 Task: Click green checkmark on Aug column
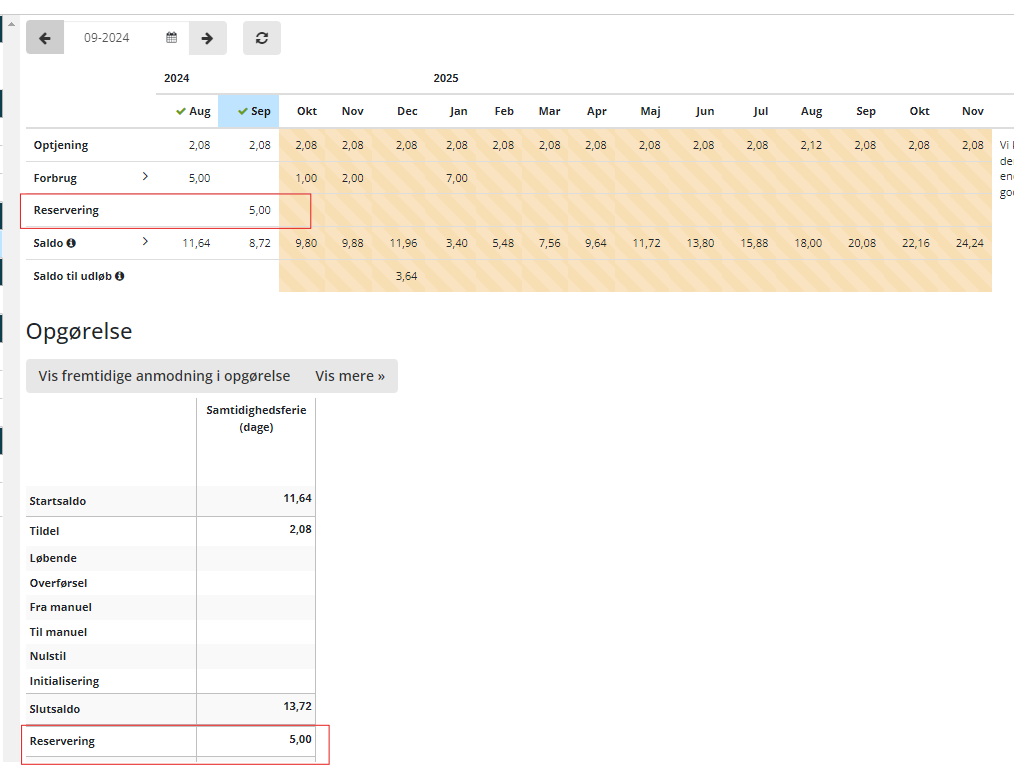tap(181, 112)
